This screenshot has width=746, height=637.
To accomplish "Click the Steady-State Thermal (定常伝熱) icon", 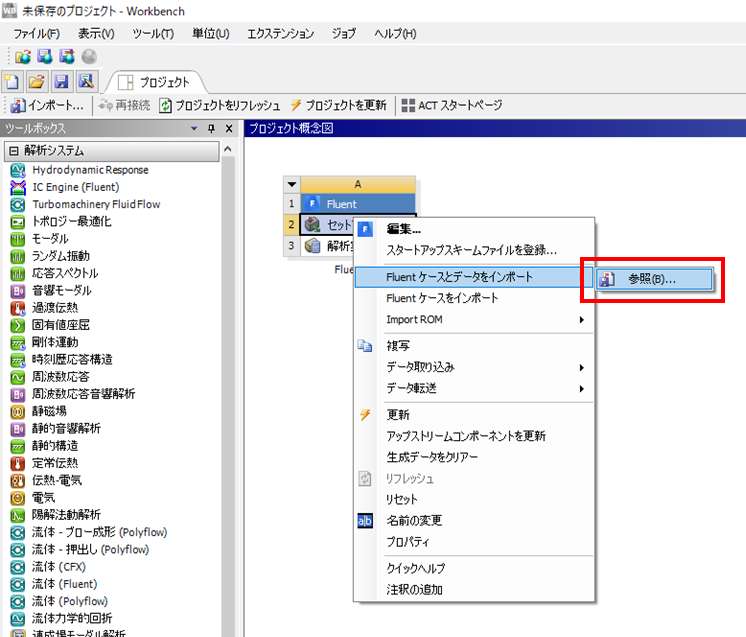I will (18, 463).
